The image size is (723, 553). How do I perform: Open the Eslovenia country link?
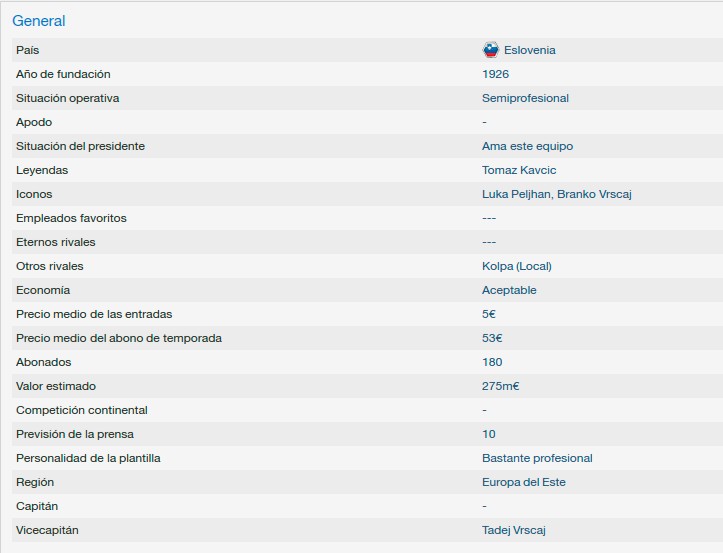529,50
